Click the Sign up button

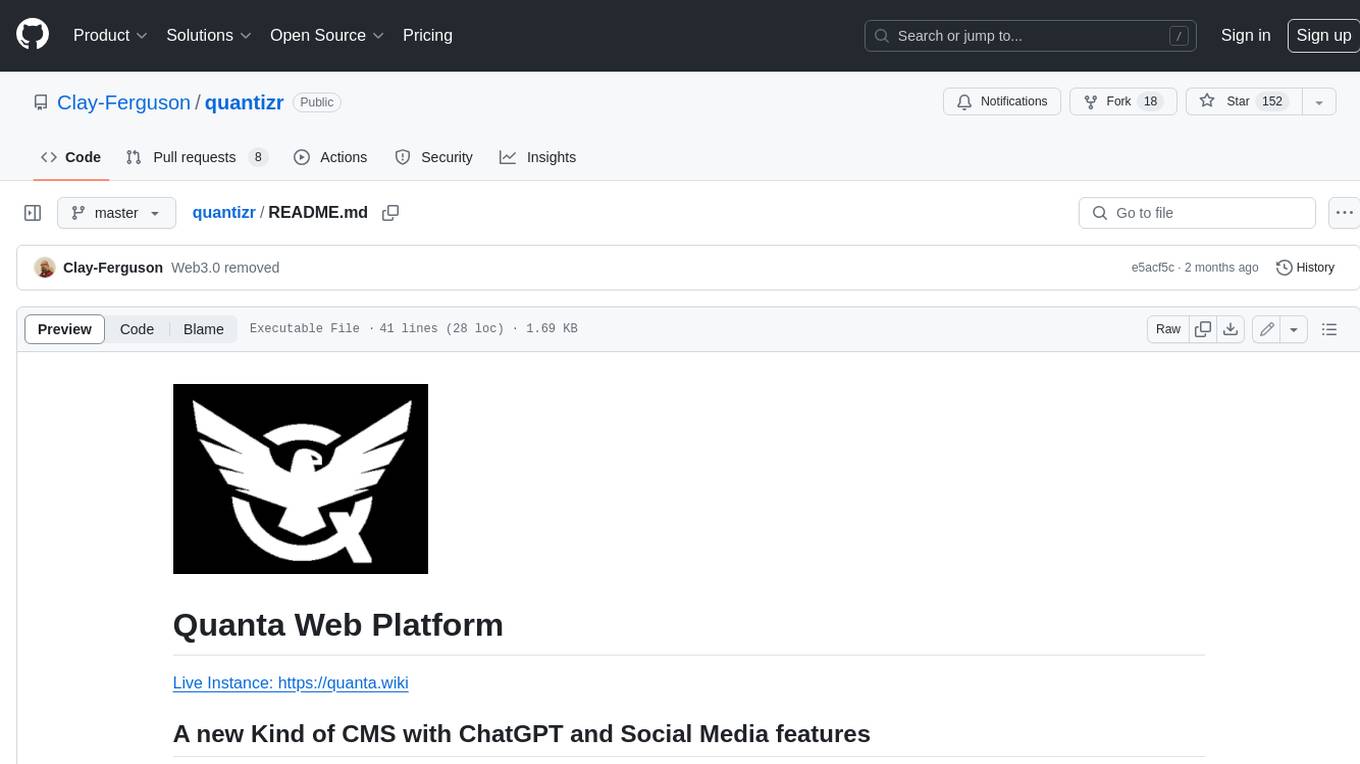1323,35
